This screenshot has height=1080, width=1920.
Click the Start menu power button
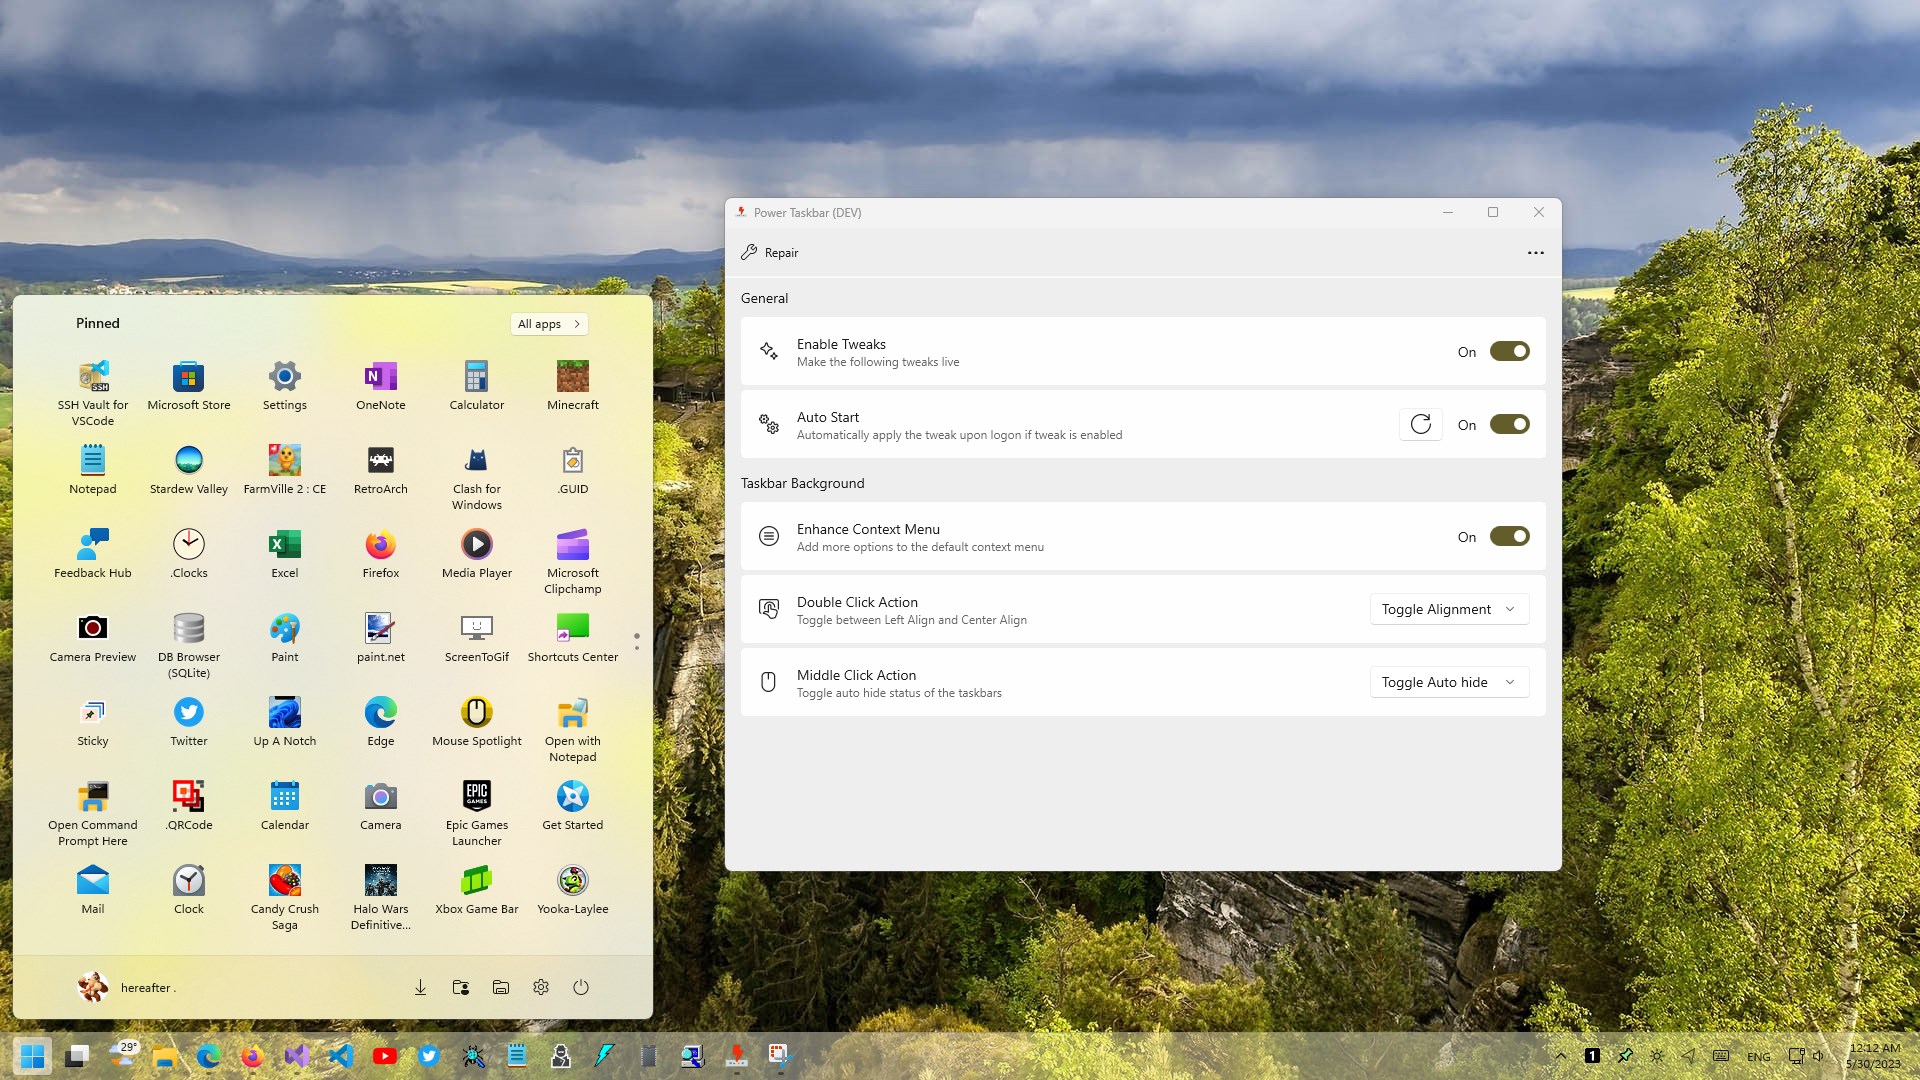581,987
